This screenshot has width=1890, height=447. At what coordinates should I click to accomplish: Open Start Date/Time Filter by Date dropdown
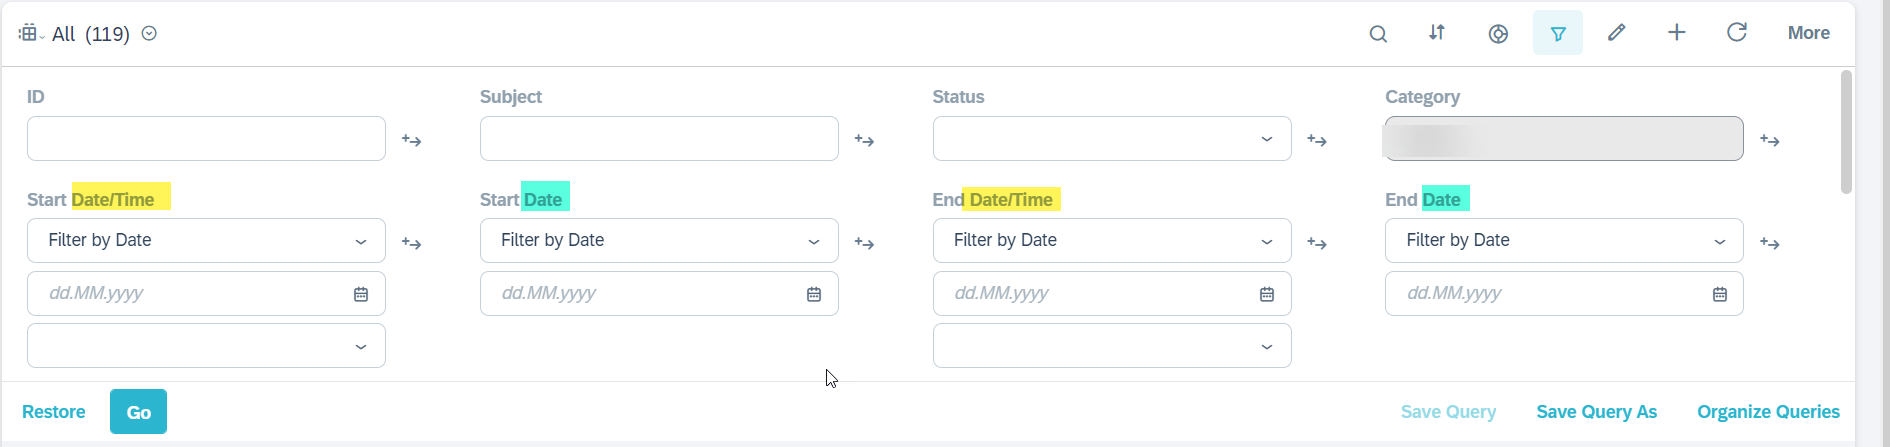(206, 241)
